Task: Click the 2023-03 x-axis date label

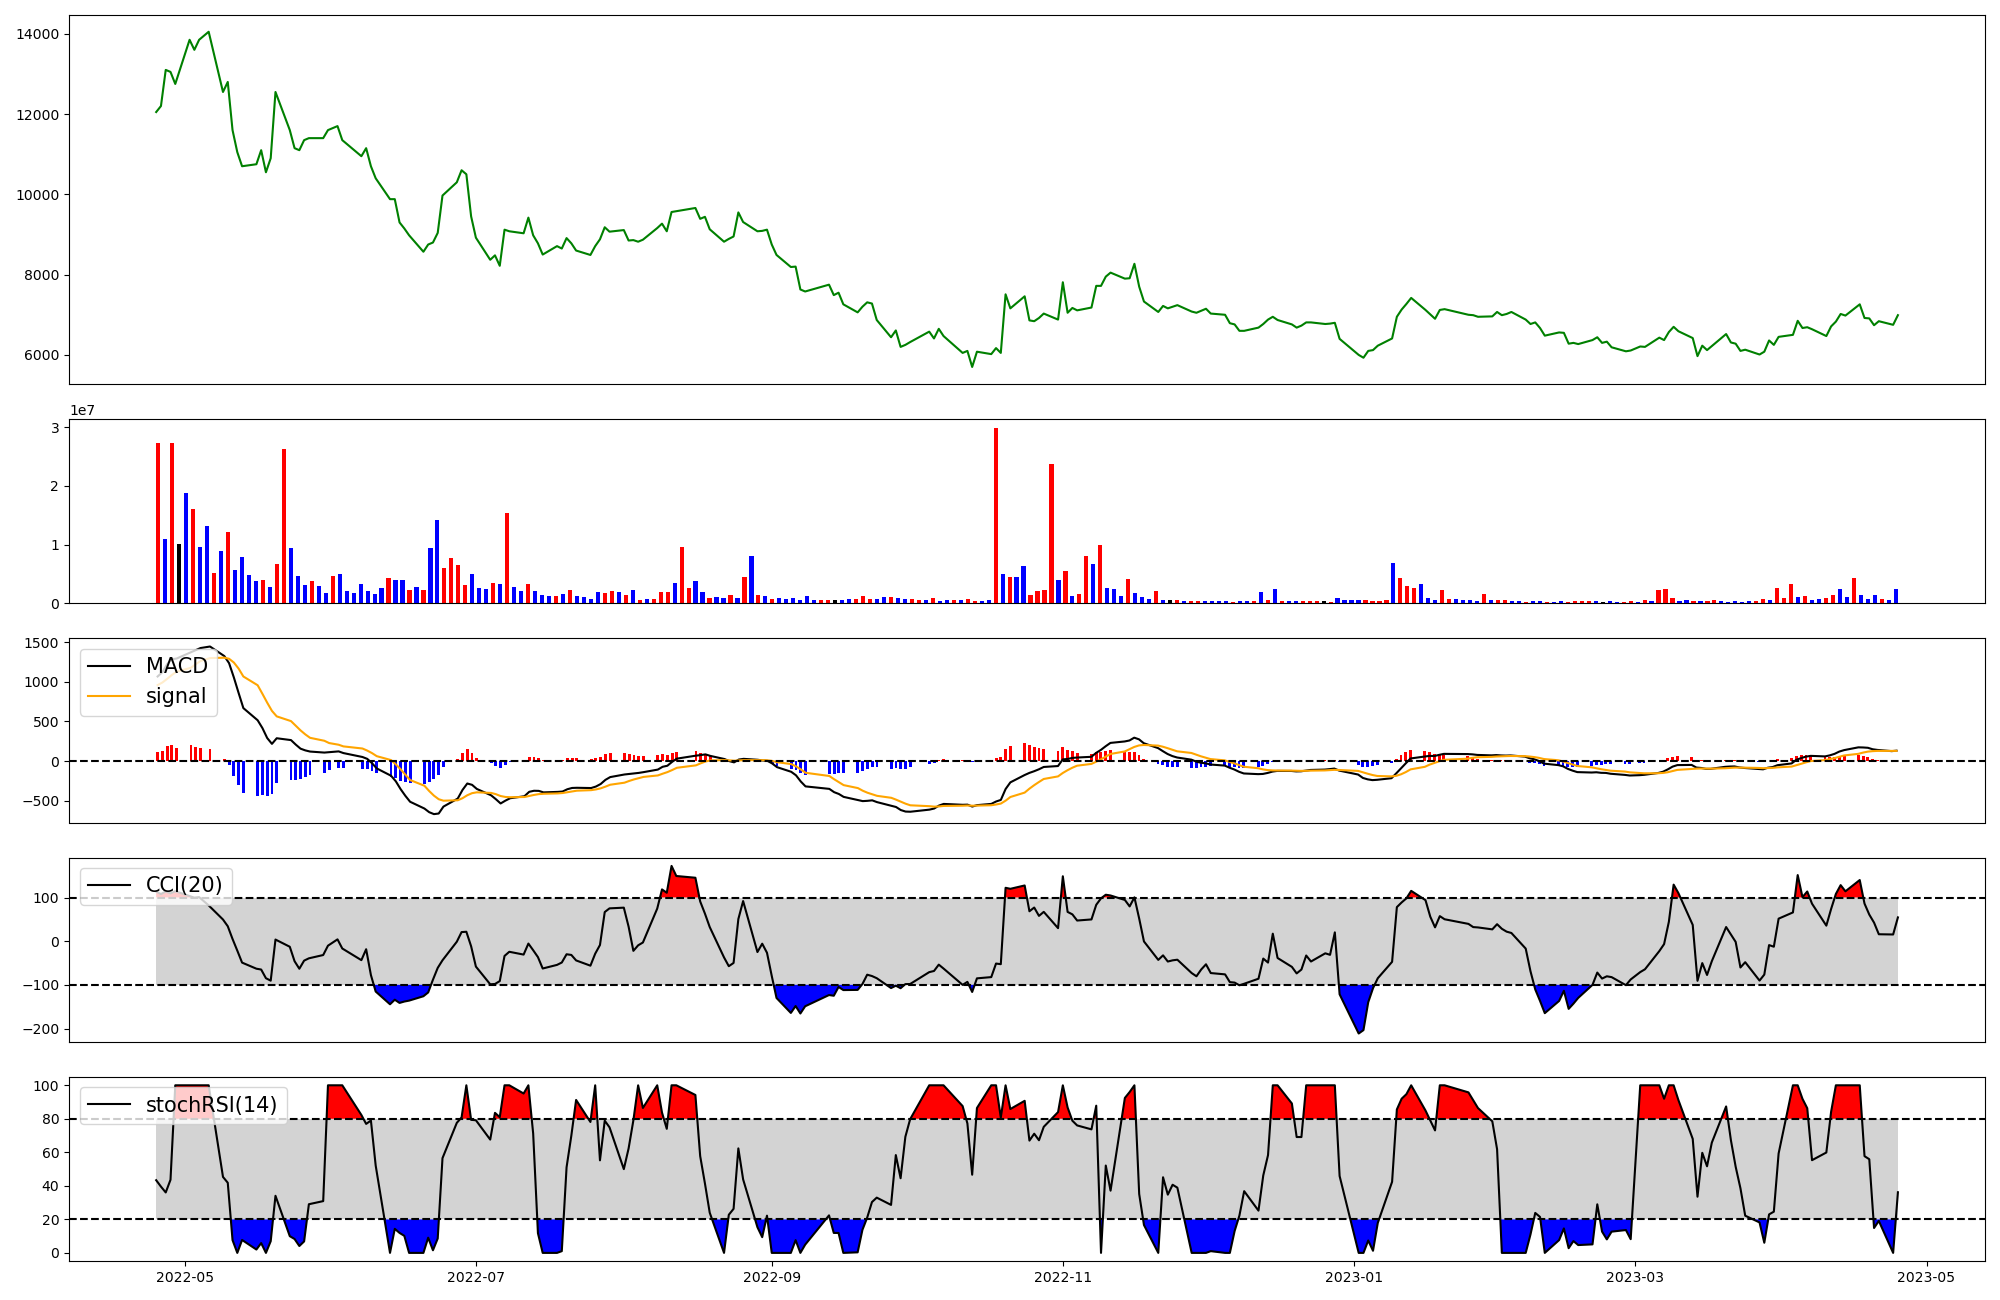Action: [x=1635, y=1277]
